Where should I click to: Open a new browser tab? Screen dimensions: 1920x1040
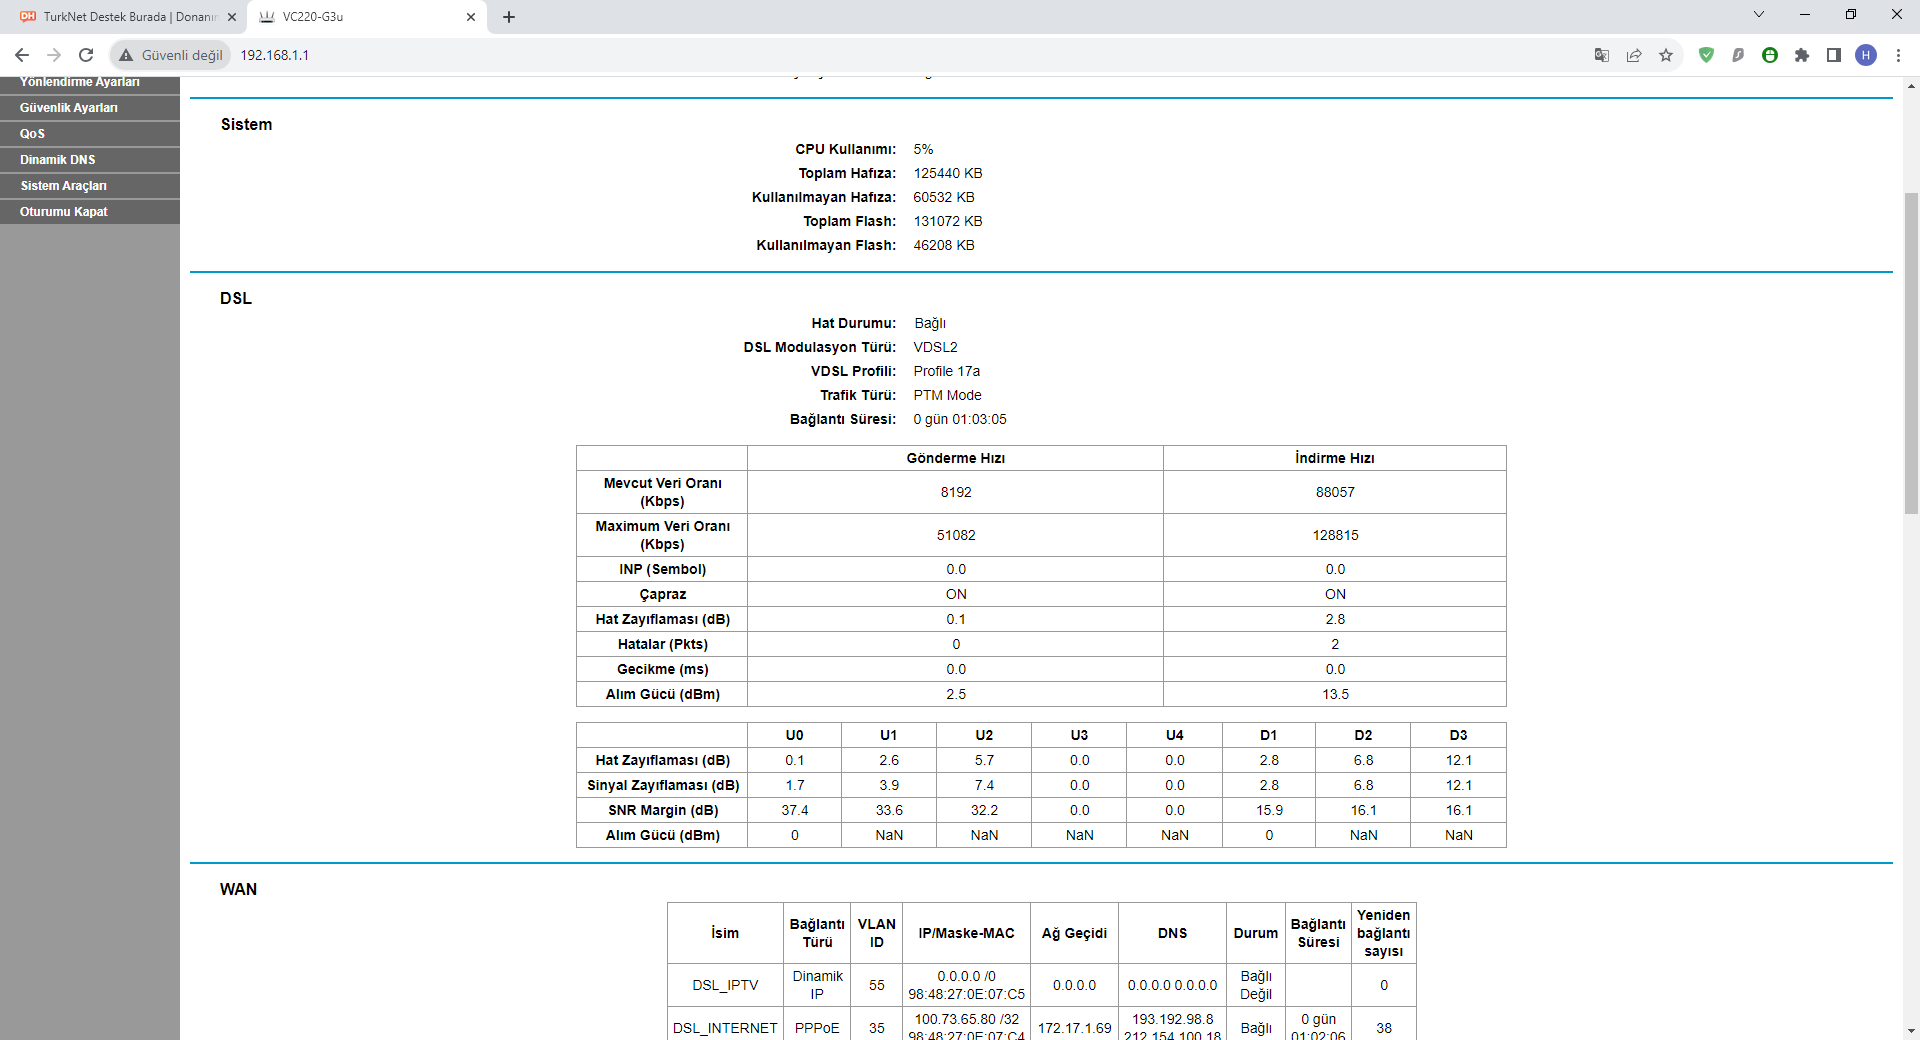[509, 17]
